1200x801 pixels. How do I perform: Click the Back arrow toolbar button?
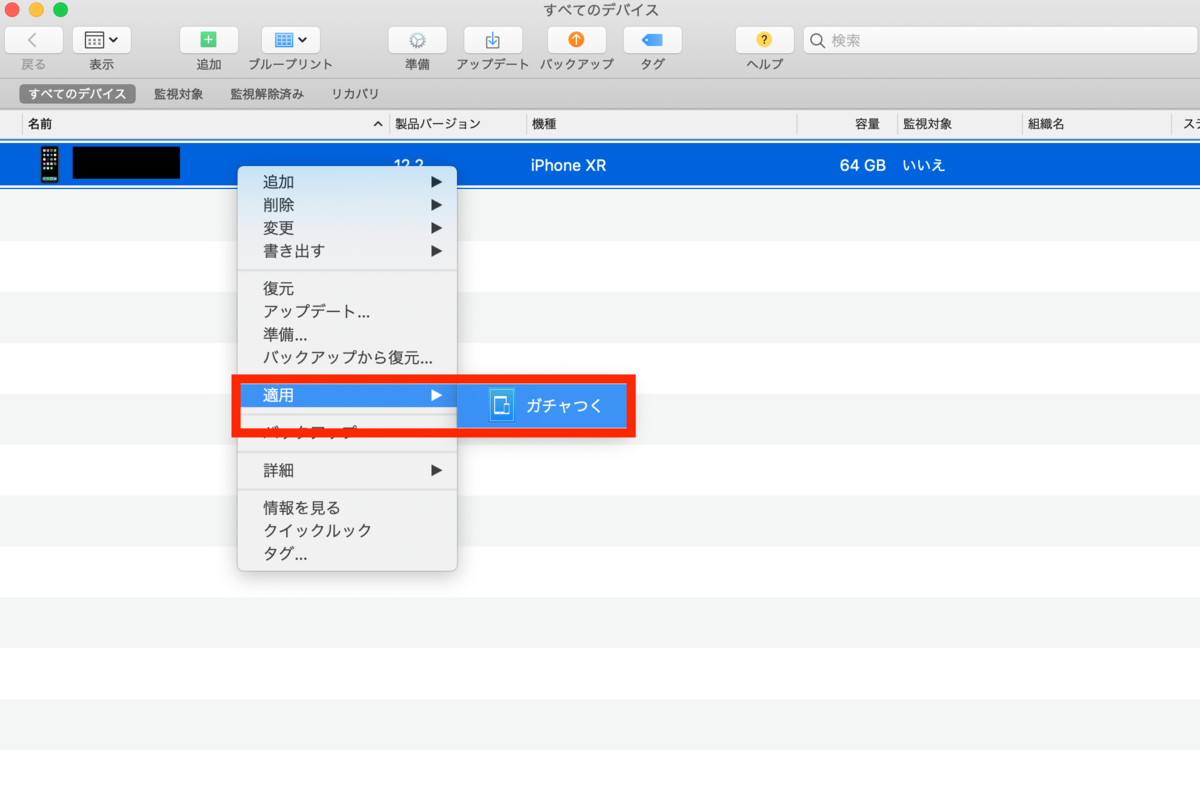[34, 40]
